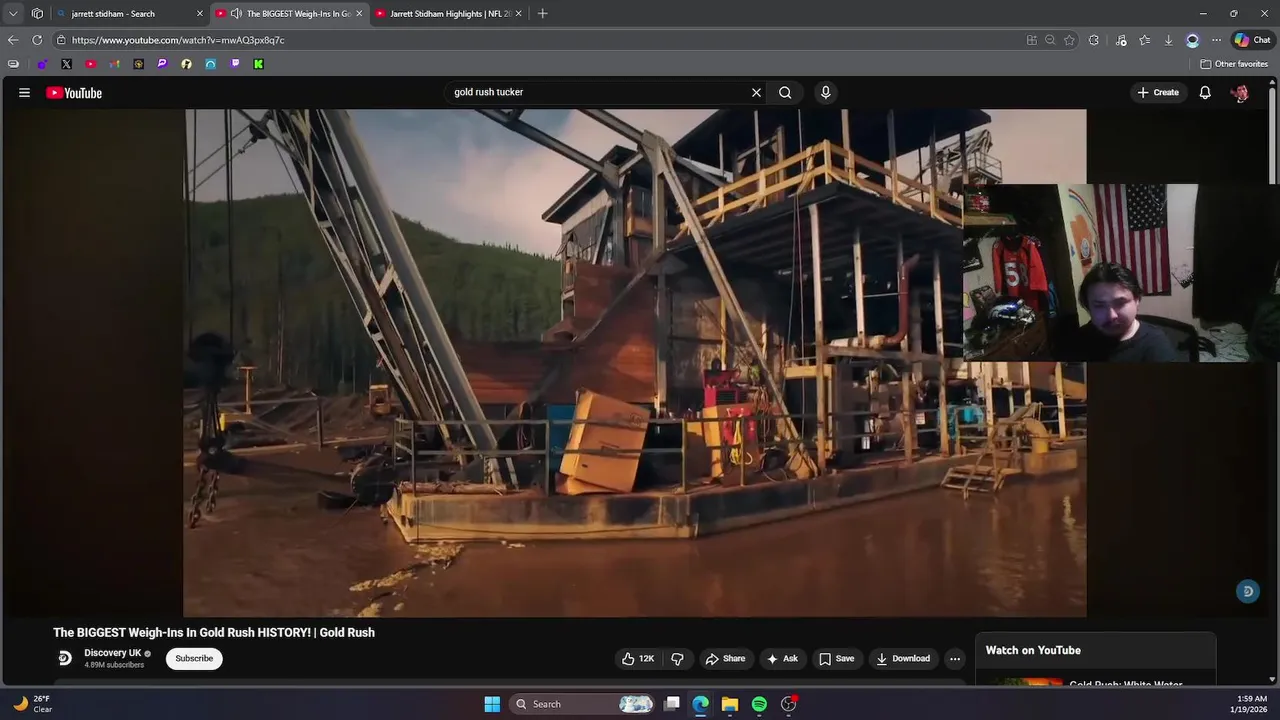
Task: Subscribe to Discovery UK channel
Action: coord(194,658)
